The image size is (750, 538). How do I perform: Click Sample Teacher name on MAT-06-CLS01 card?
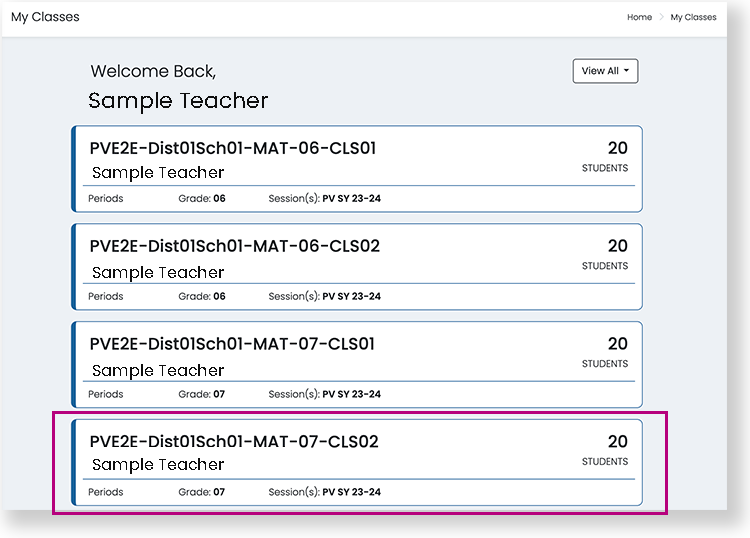pyautogui.click(x=158, y=173)
